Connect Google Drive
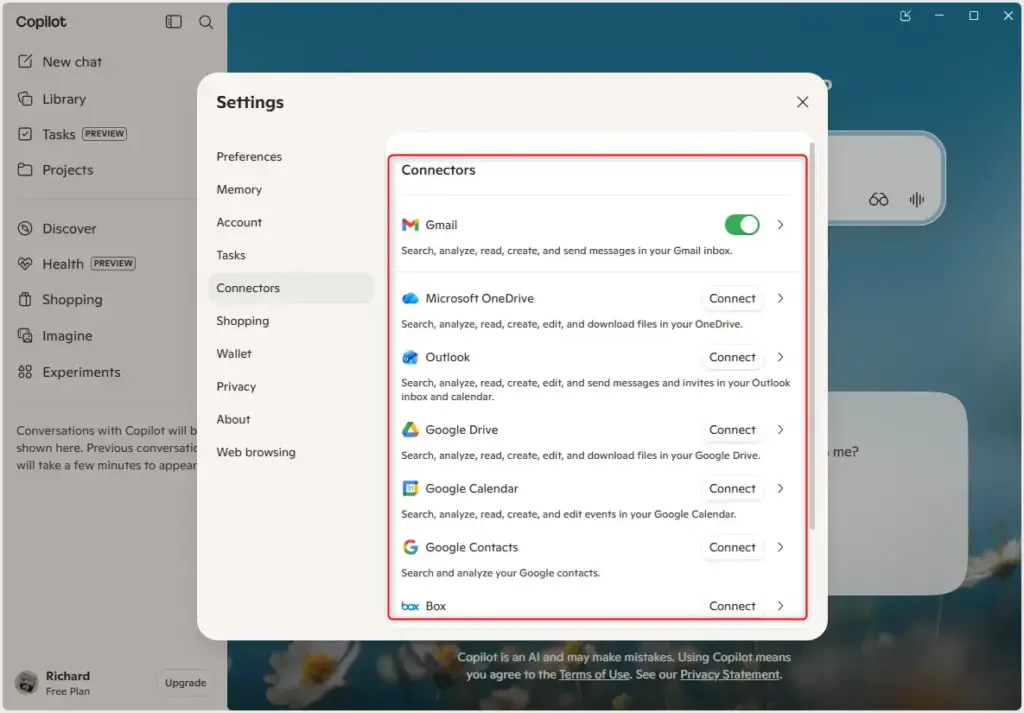The height and width of the screenshot is (713, 1024). 732,430
